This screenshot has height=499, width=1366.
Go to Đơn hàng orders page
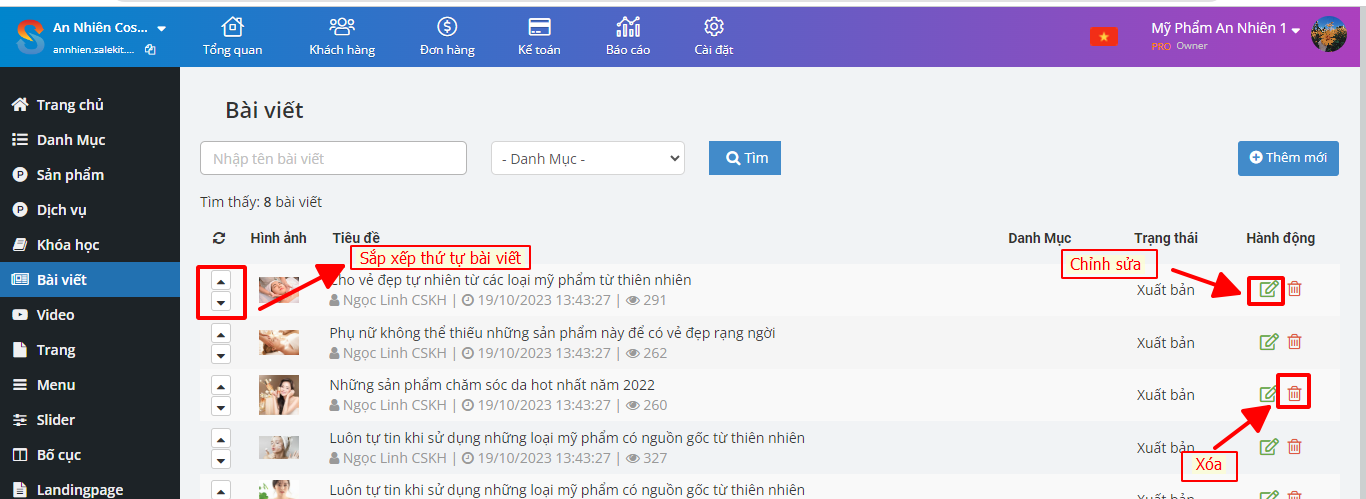coord(447,36)
